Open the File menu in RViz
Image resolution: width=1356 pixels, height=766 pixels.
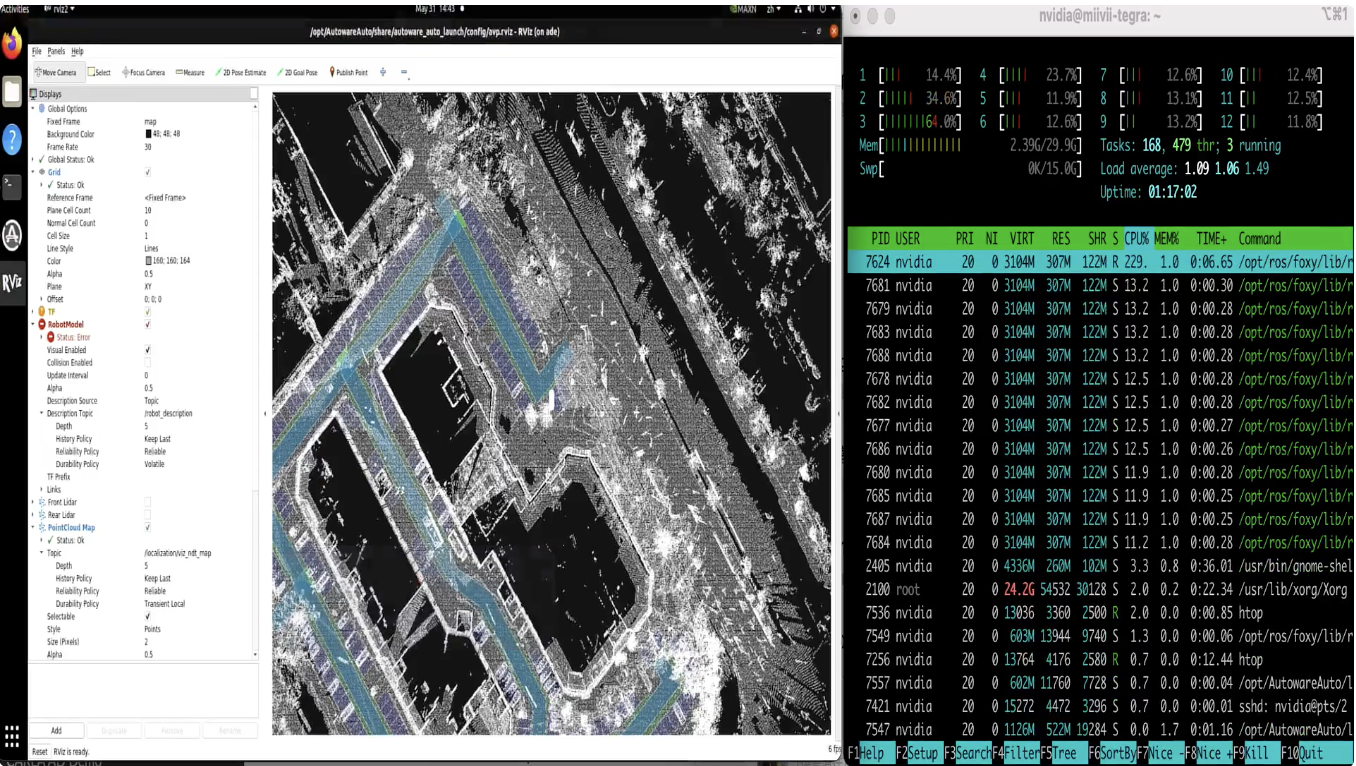(x=37, y=51)
